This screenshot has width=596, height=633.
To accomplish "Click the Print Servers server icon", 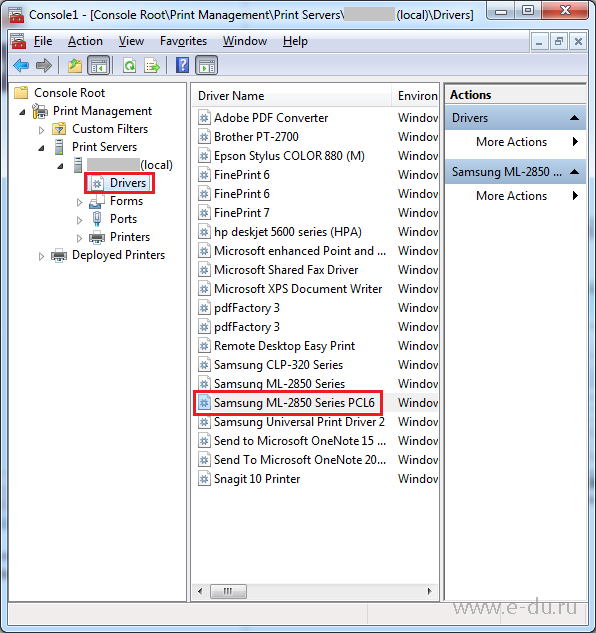I will point(59,147).
